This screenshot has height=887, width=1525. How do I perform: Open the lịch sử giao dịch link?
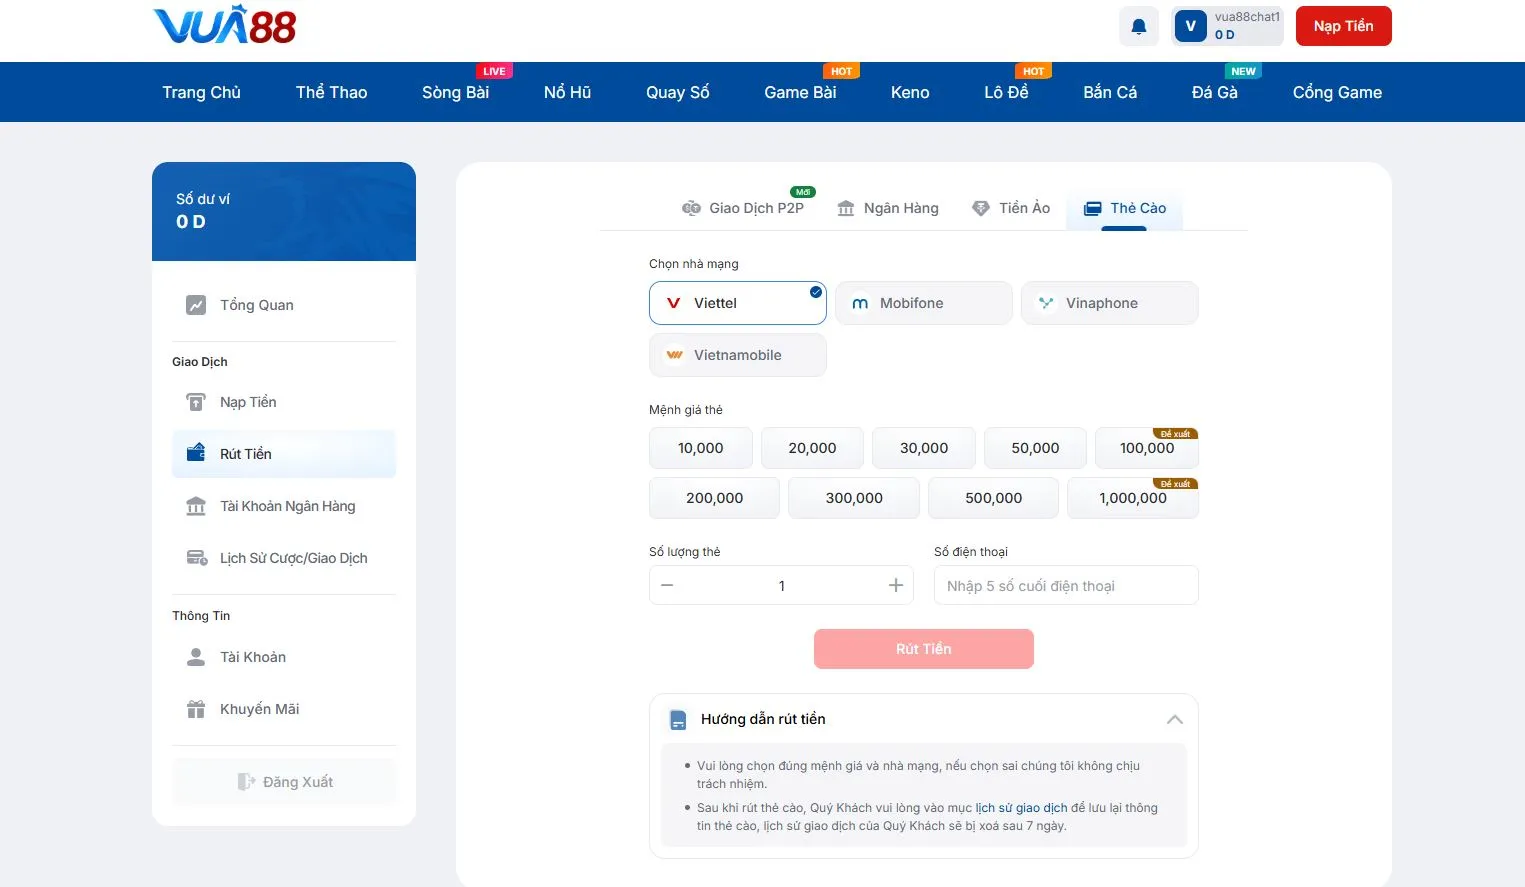coord(1021,808)
